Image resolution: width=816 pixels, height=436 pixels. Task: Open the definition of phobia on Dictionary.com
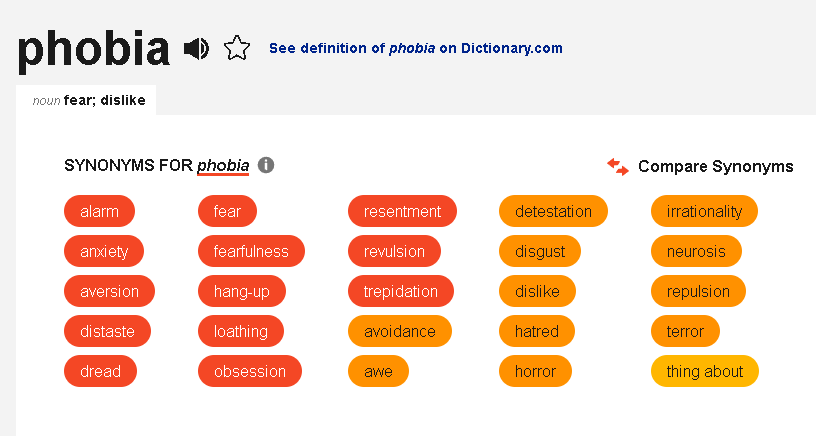pyautogui.click(x=416, y=48)
